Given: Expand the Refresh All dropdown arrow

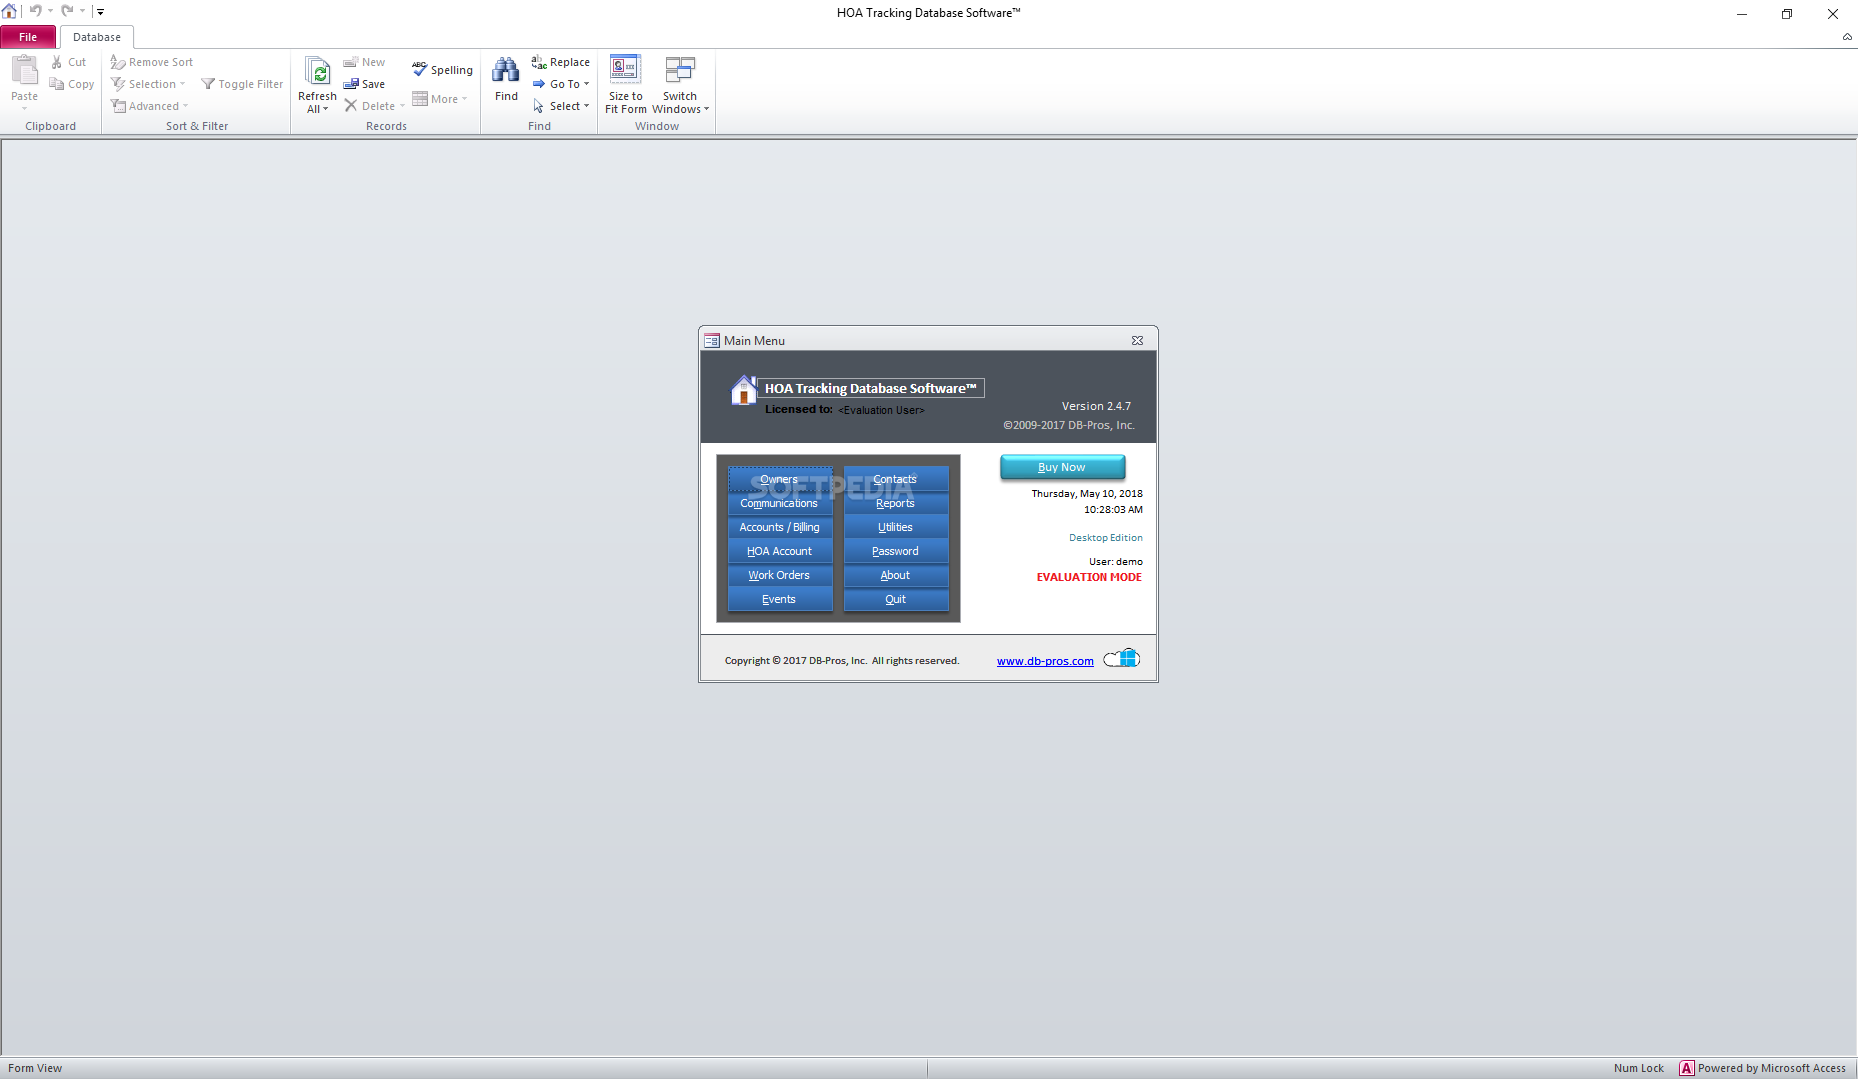Looking at the screenshot, I should pyautogui.click(x=325, y=109).
